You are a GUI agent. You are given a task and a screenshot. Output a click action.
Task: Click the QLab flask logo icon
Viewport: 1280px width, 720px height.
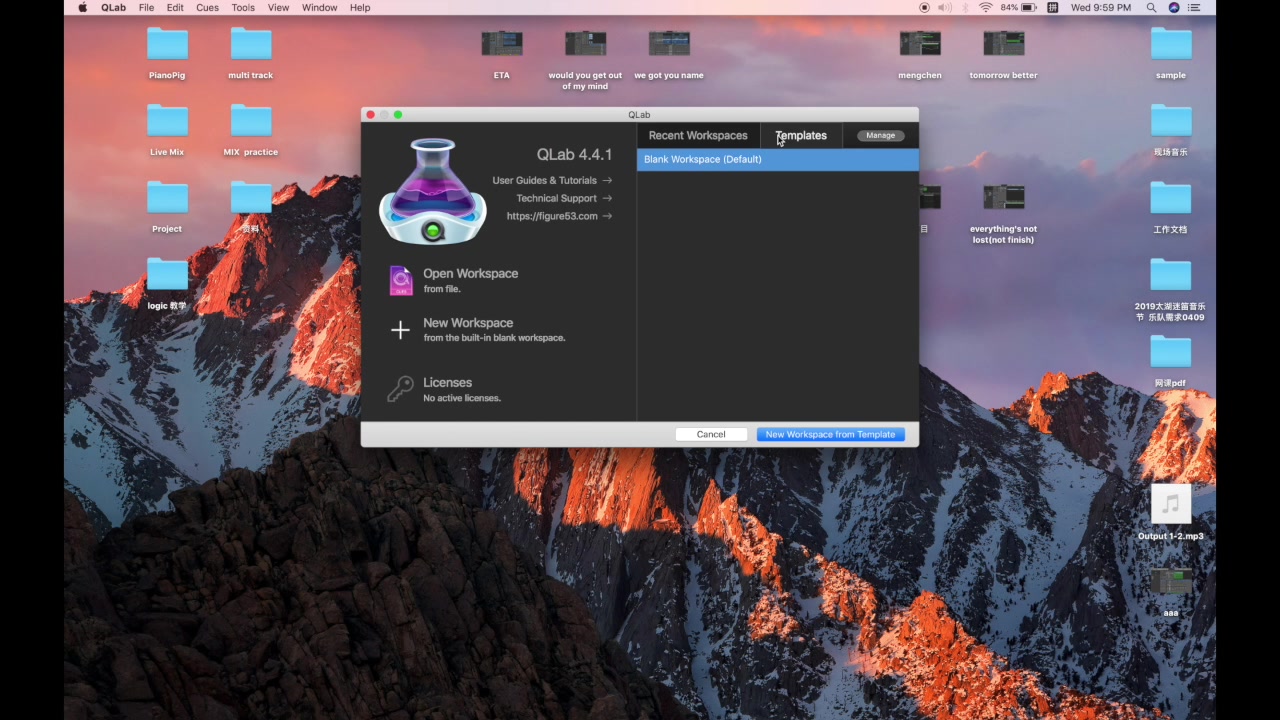tap(432, 191)
